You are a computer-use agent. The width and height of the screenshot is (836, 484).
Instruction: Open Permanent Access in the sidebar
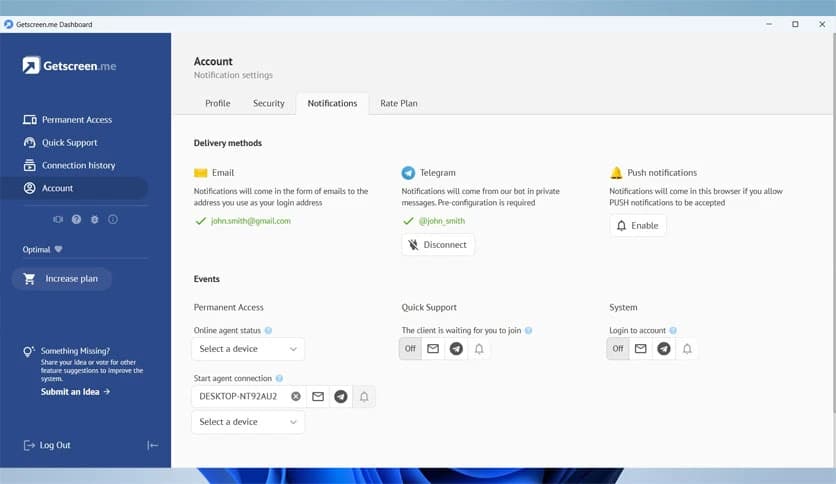pos(67,120)
